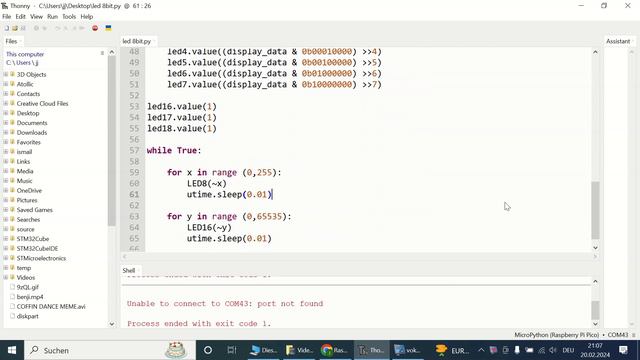Viewport: 640px width, 360px height.
Task: Open Task View on the taskbar
Action: point(231,350)
